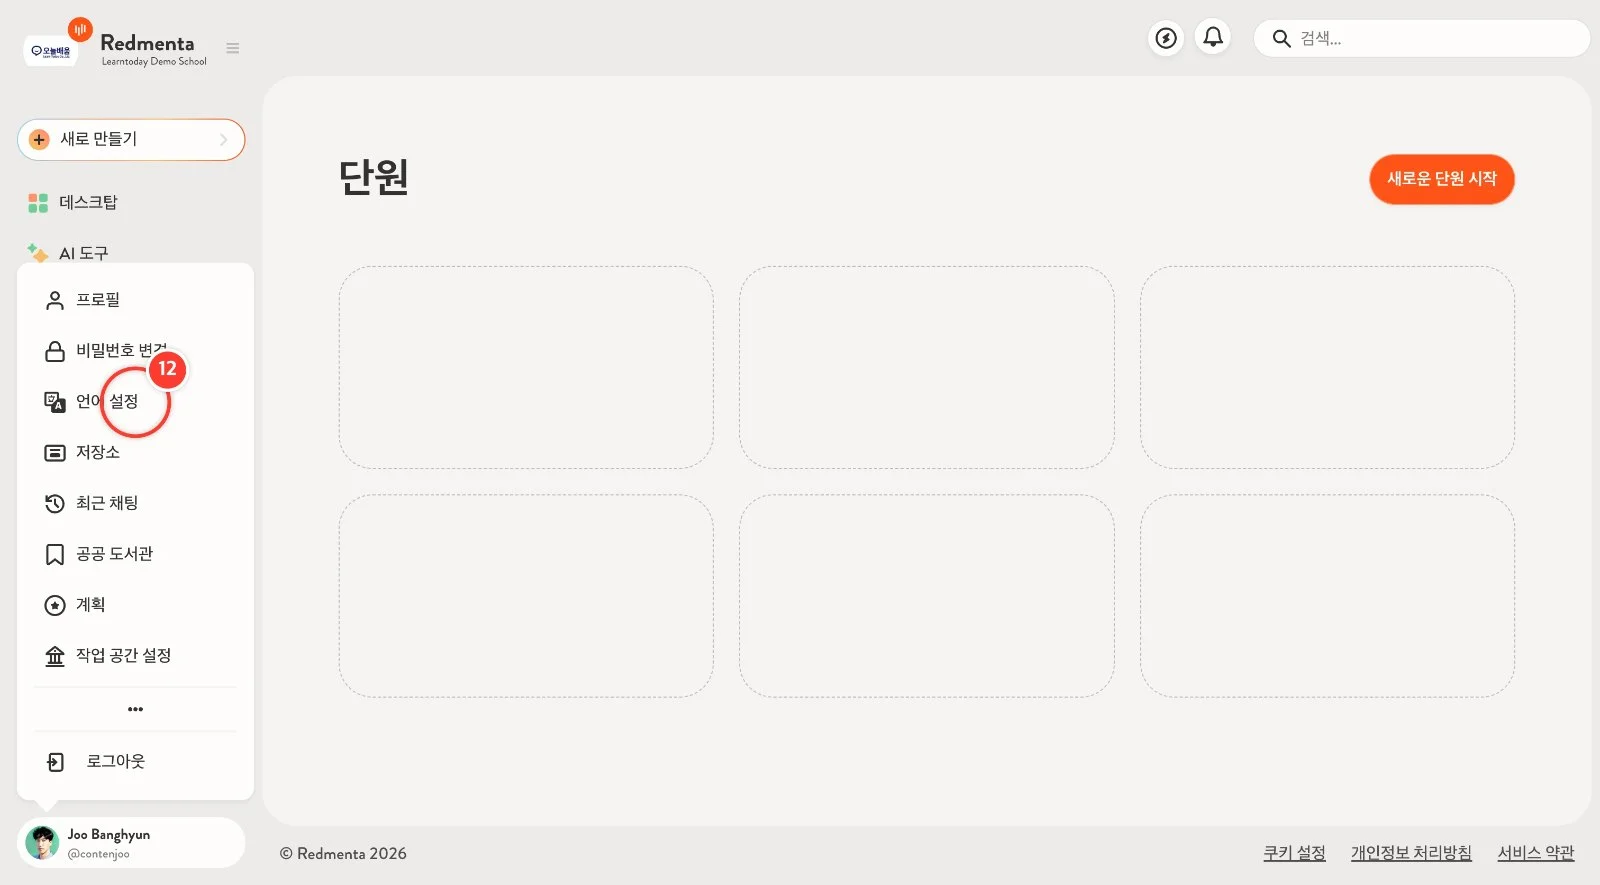Click the search magnifier icon

tap(1281, 39)
